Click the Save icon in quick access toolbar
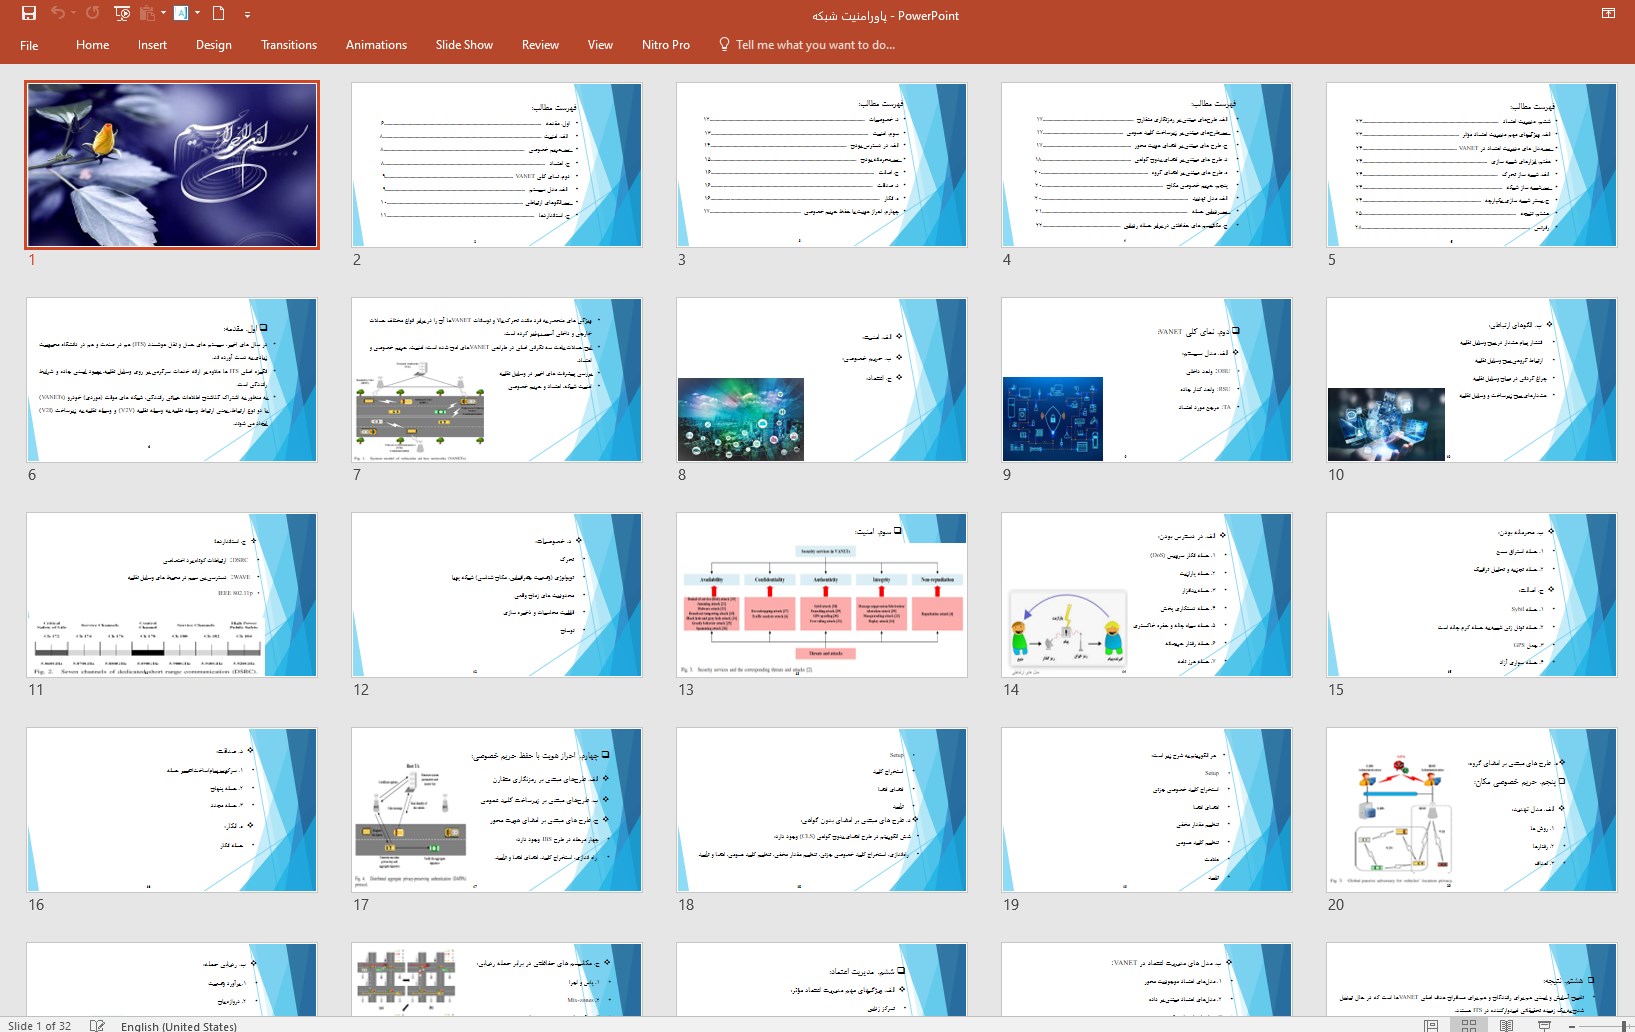The width and height of the screenshot is (1635, 1032). coord(28,14)
